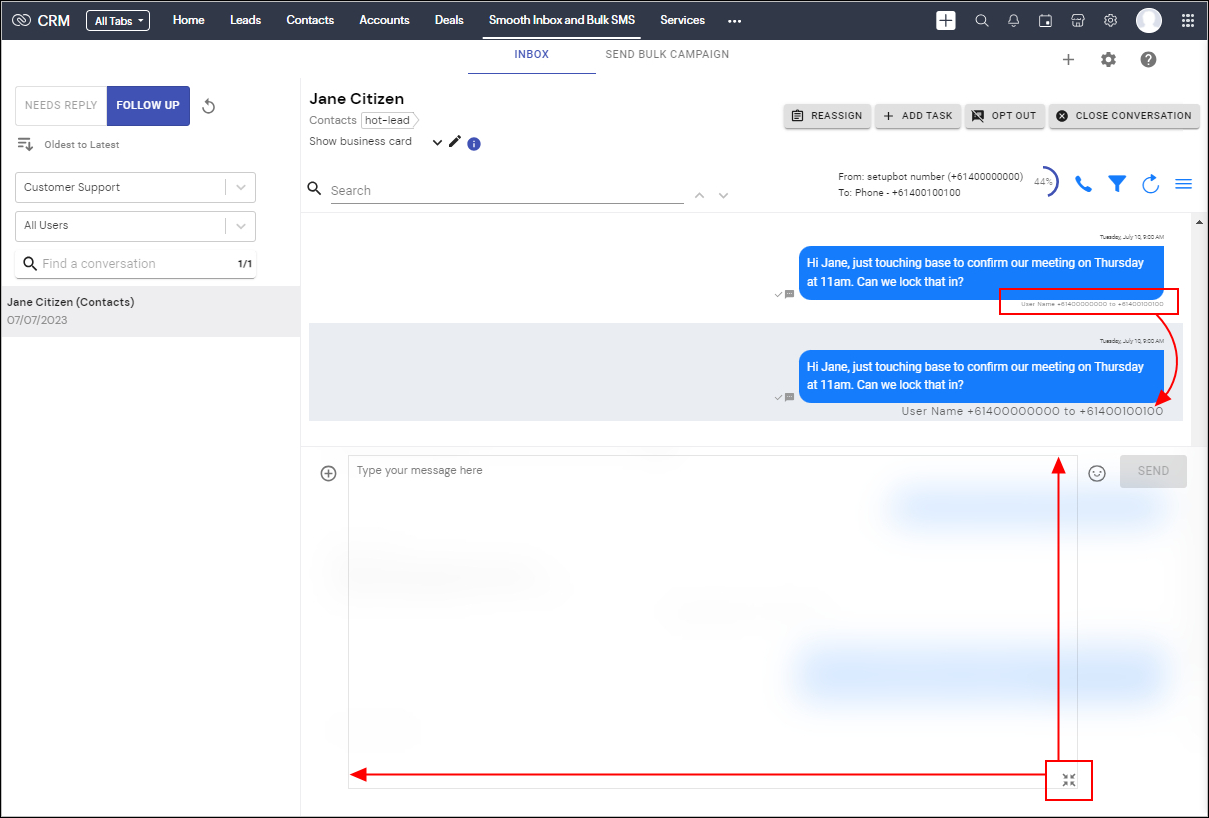The width and height of the screenshot is (1209, 818).
Task: Collapse the message box using shrink icon
Action: (x=1069, y=780)
